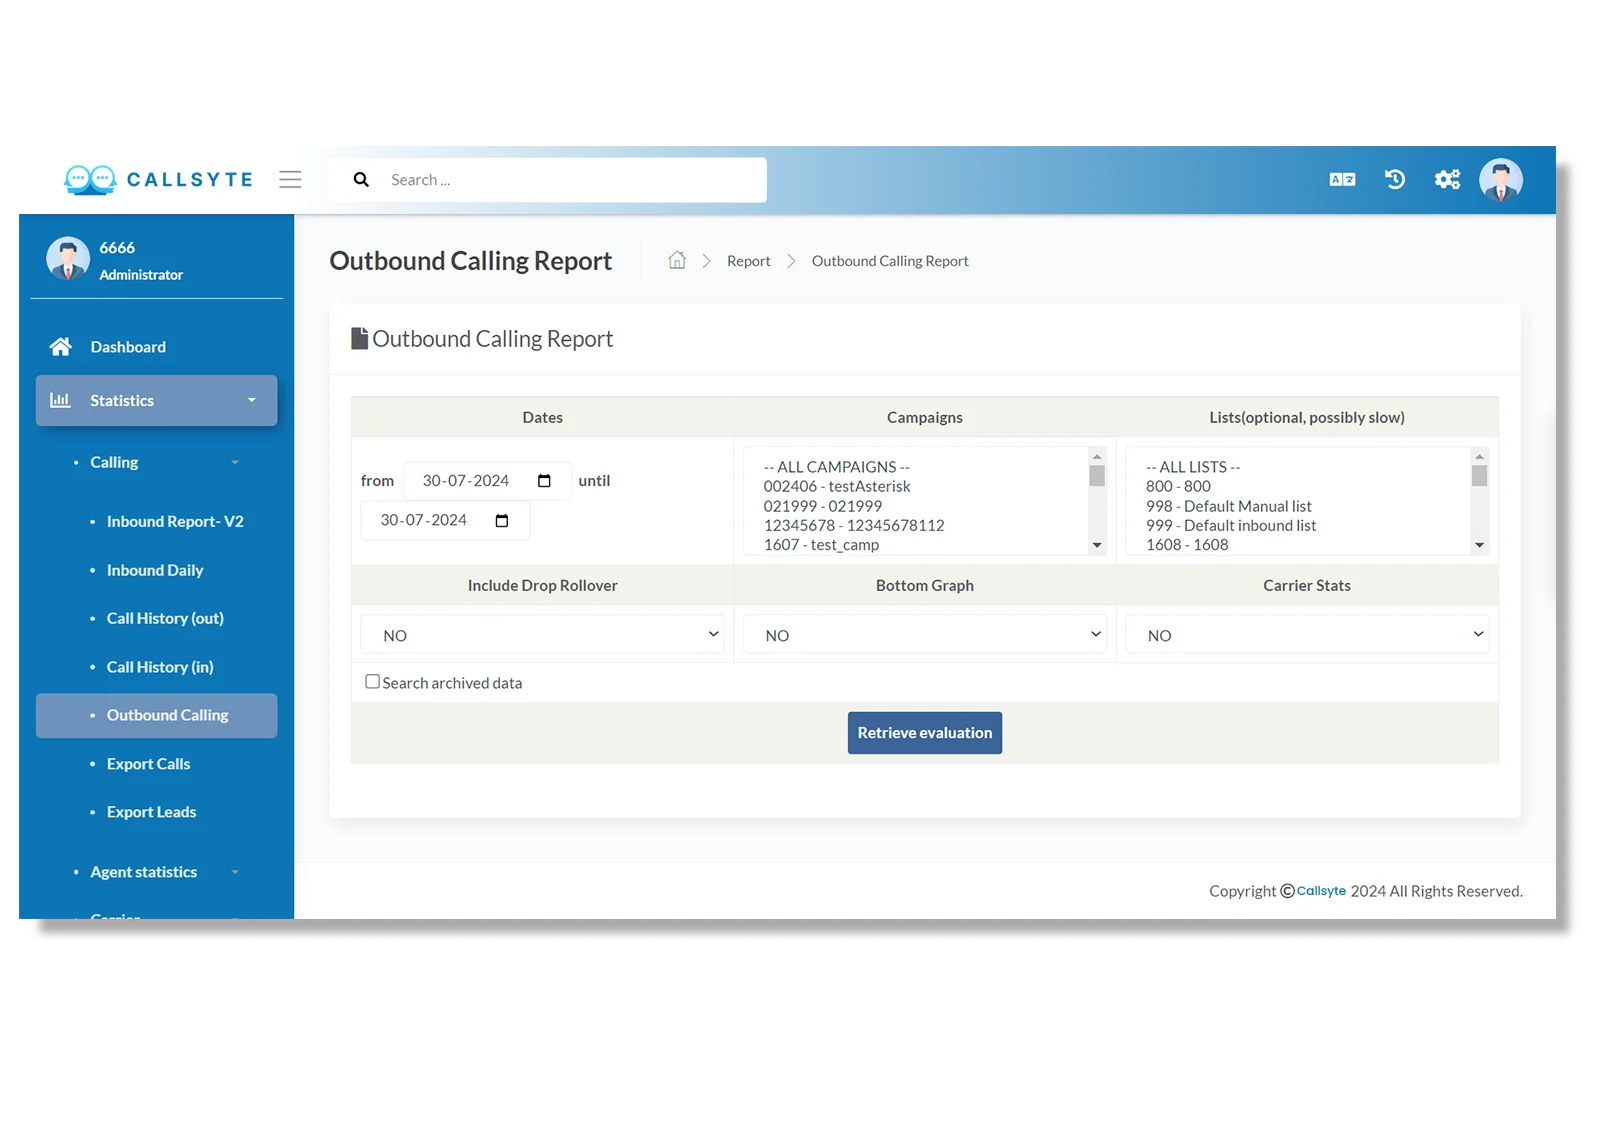The height and width of the screenshot is (1123, 1600).
Task: Enable the Search archived data checkbox
Action: (x=372, y=681)
